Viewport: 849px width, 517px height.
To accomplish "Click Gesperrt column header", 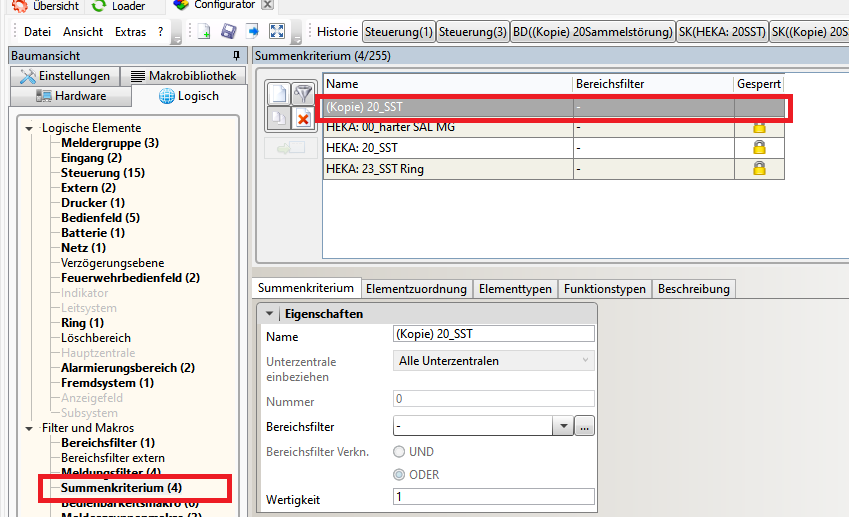I will 759,84.
